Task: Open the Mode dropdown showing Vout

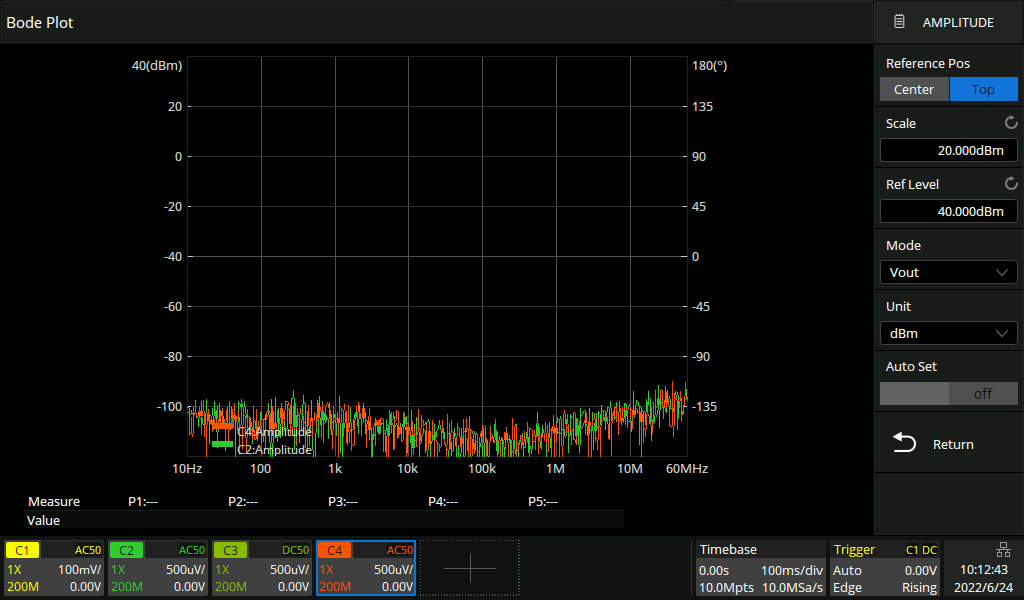Action: (x=948, y=272)
